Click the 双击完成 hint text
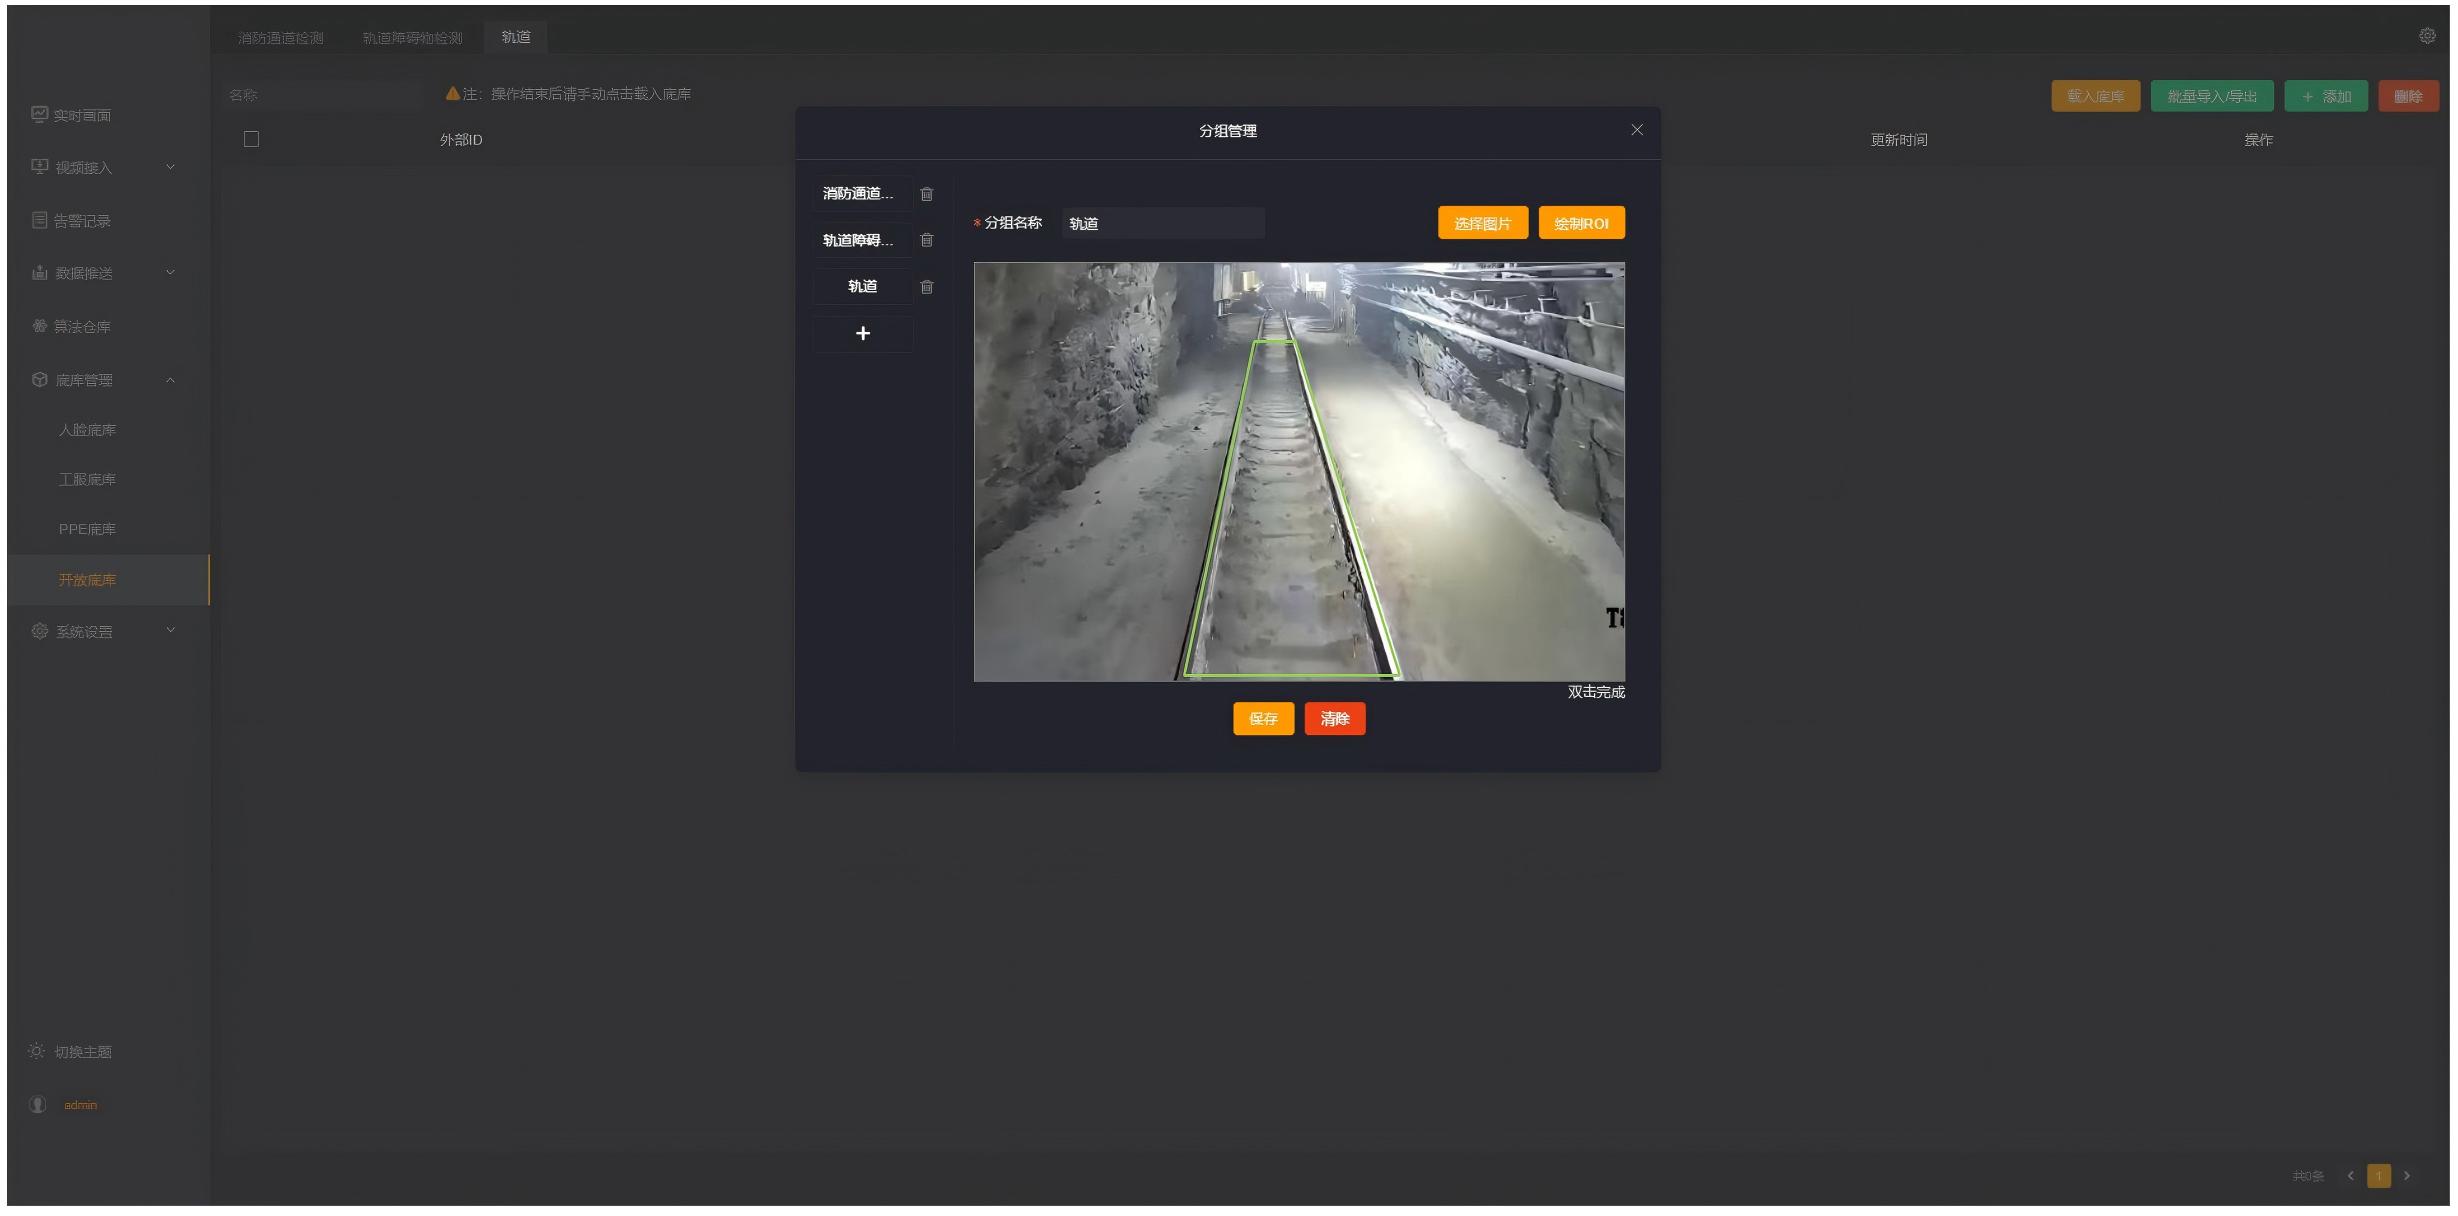This screenshot has width=2458, height=1216. pyautogui.click(x=1596, y=692)
